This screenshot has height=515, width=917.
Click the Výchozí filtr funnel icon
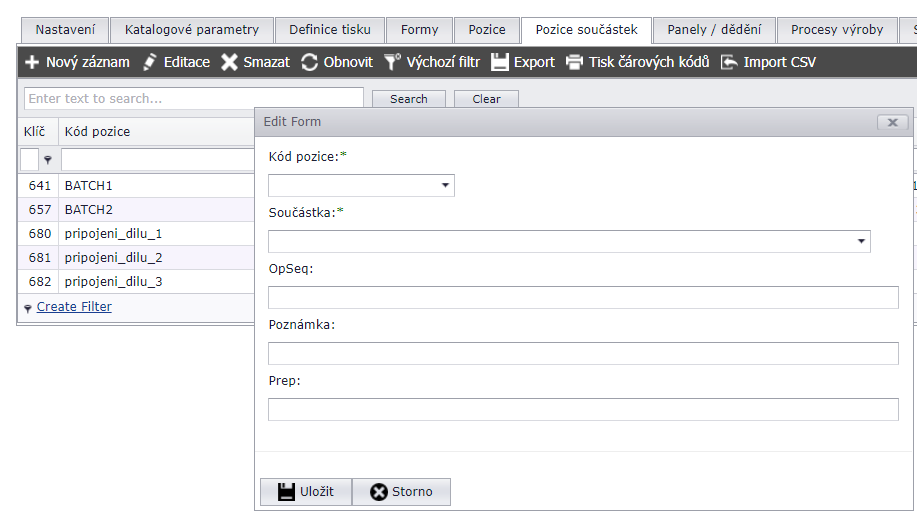point(393,62)
